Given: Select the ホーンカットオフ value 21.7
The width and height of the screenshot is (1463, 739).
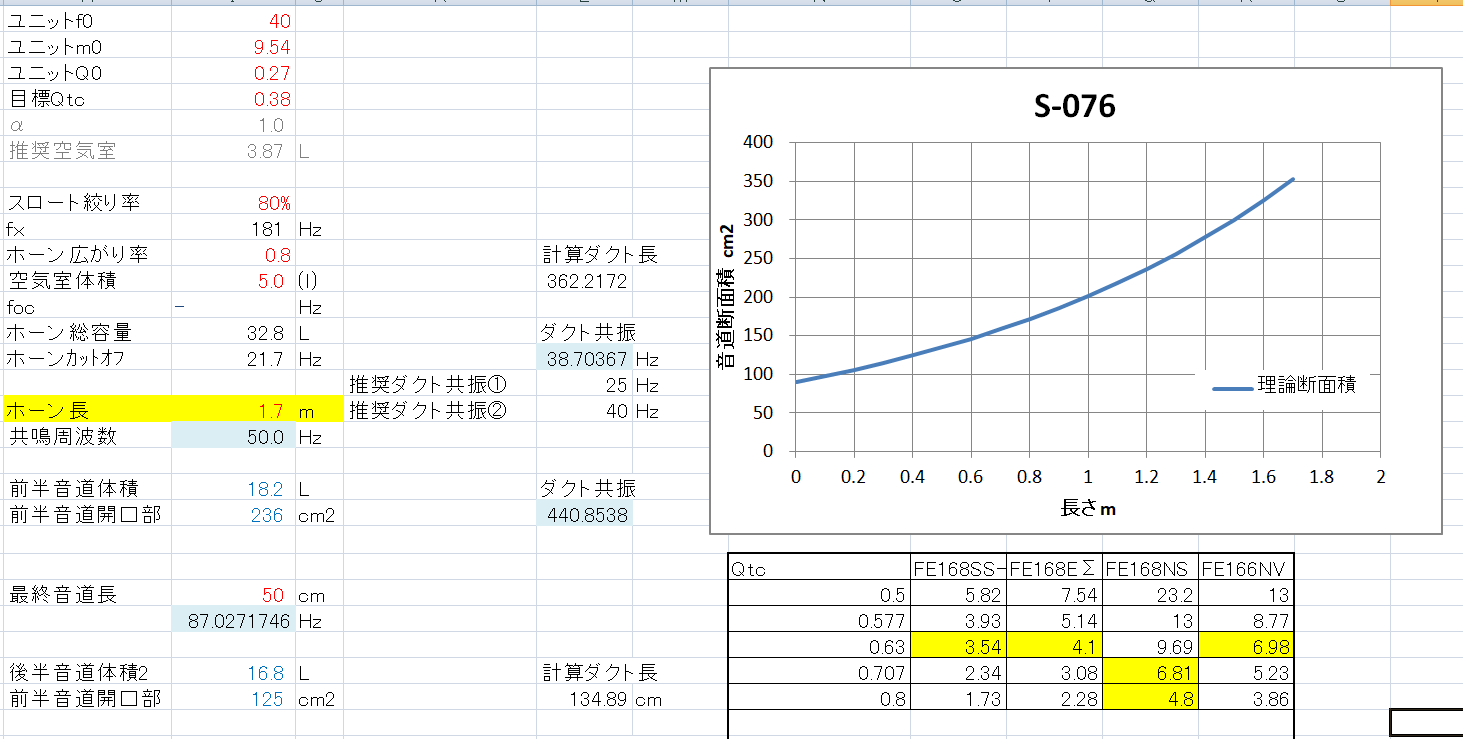Looking at the screenshot, I should pyautogui.click(x=233, y=359).
